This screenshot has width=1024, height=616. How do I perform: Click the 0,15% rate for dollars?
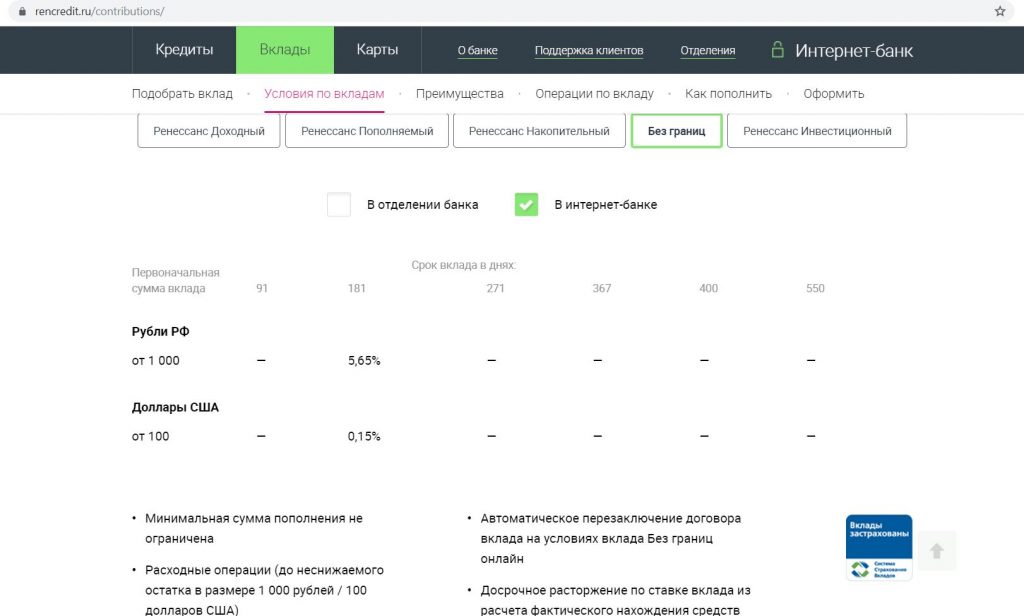pos(364,436)
